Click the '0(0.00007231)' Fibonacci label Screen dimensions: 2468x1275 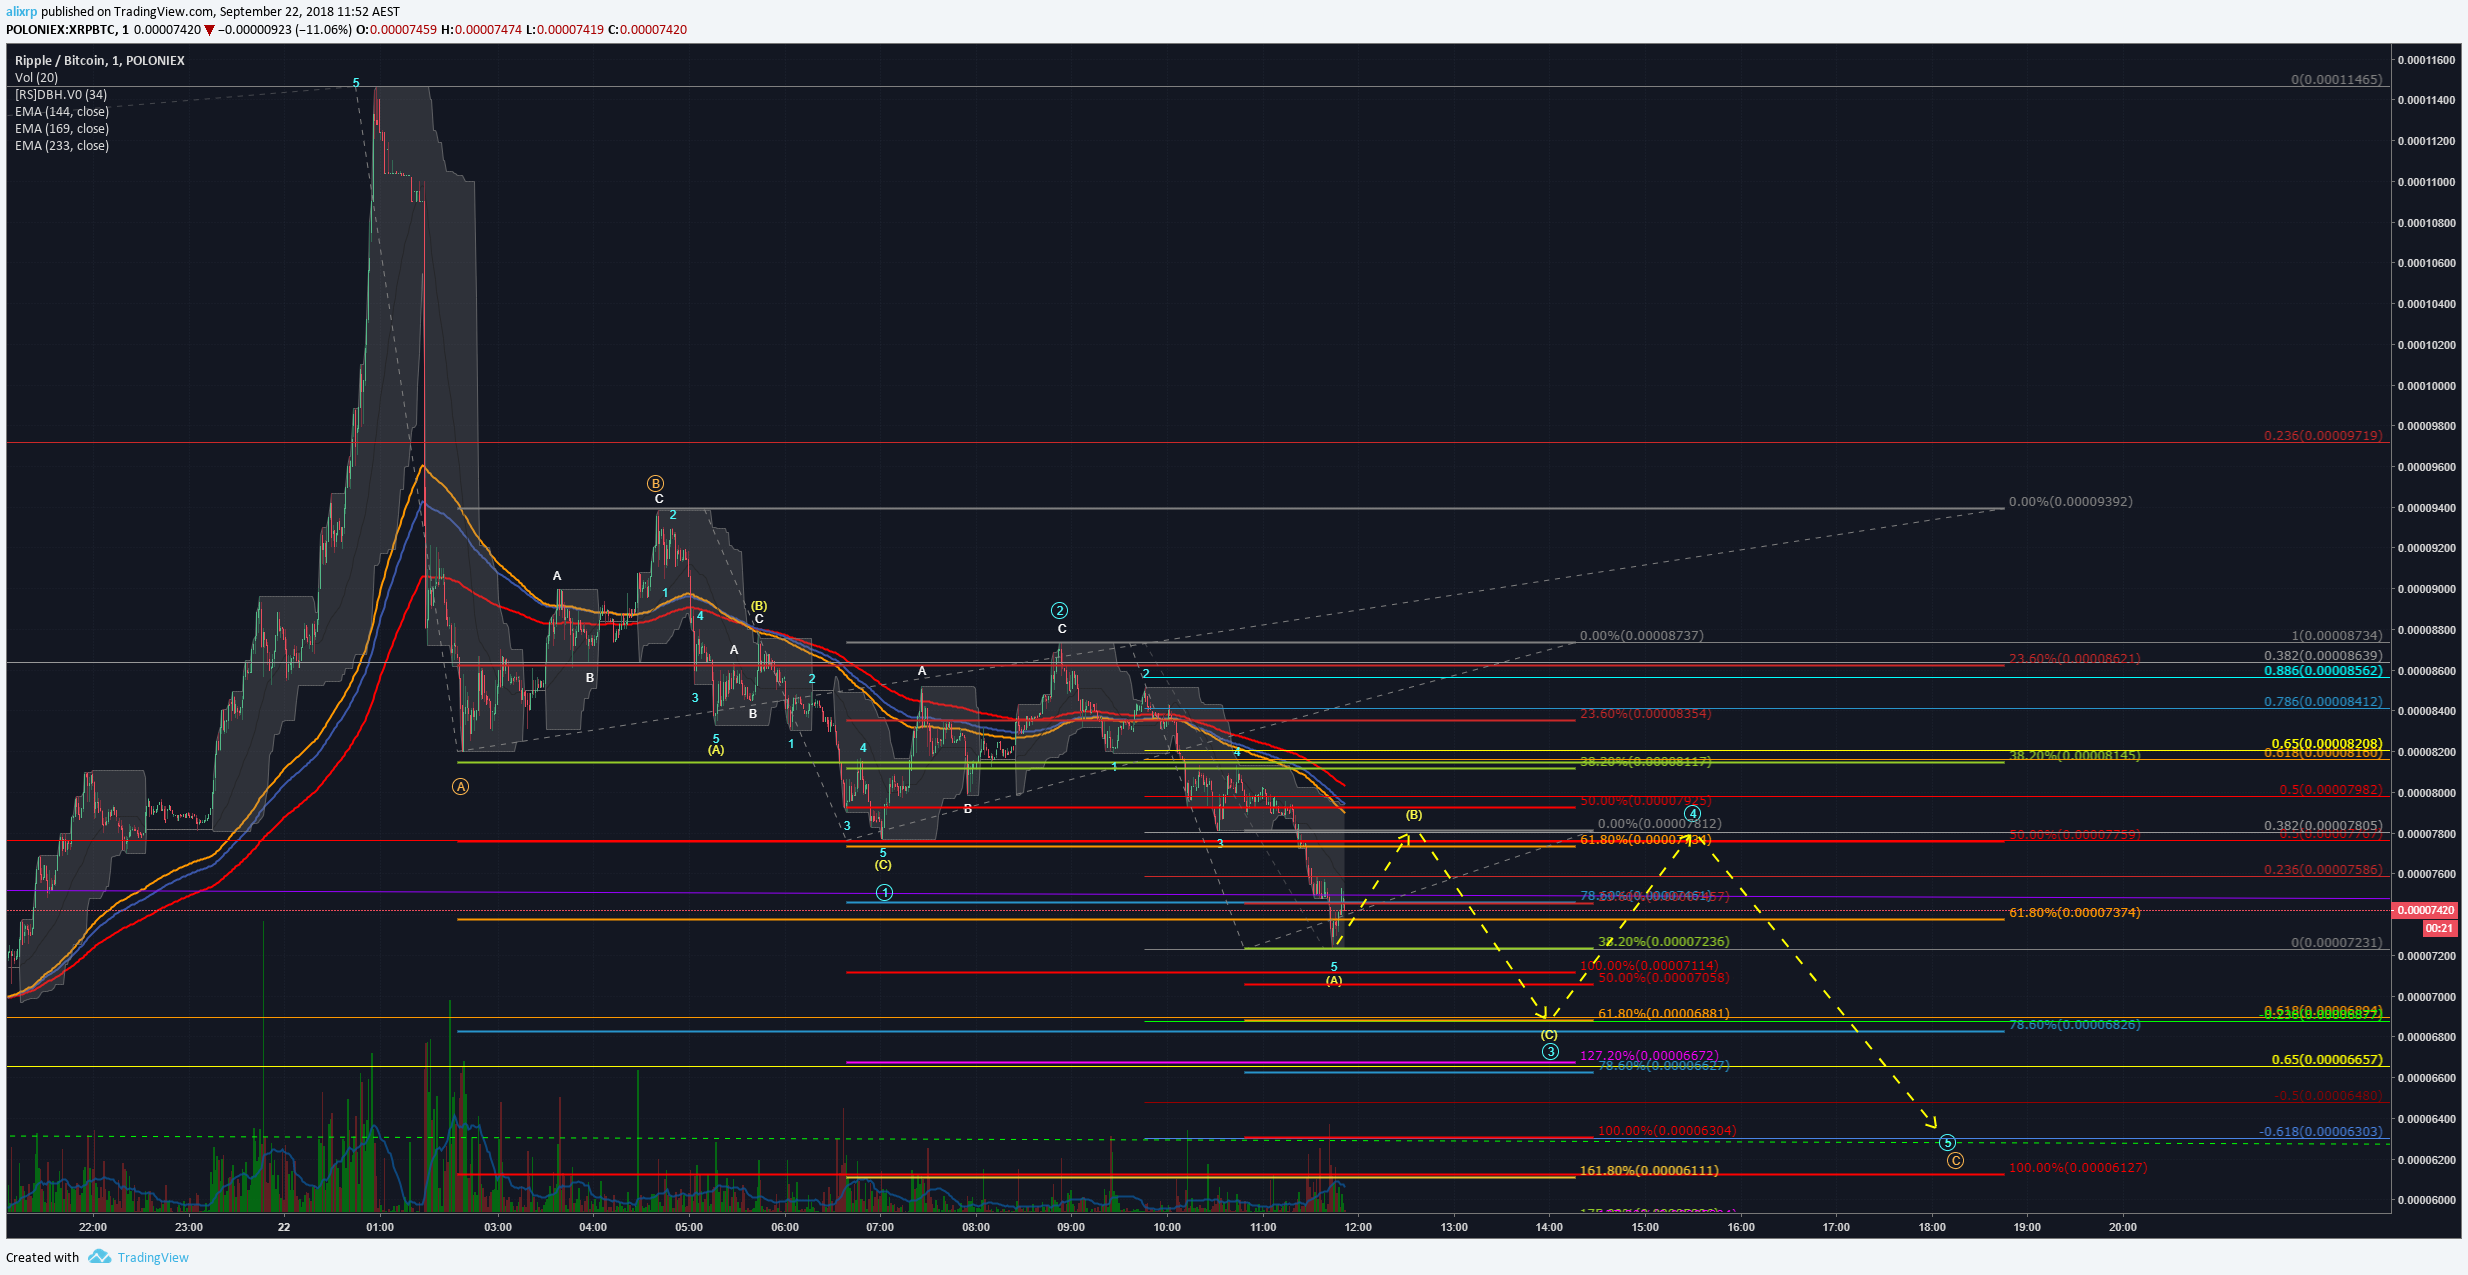pyautogui.click(x=2337, y=943)
